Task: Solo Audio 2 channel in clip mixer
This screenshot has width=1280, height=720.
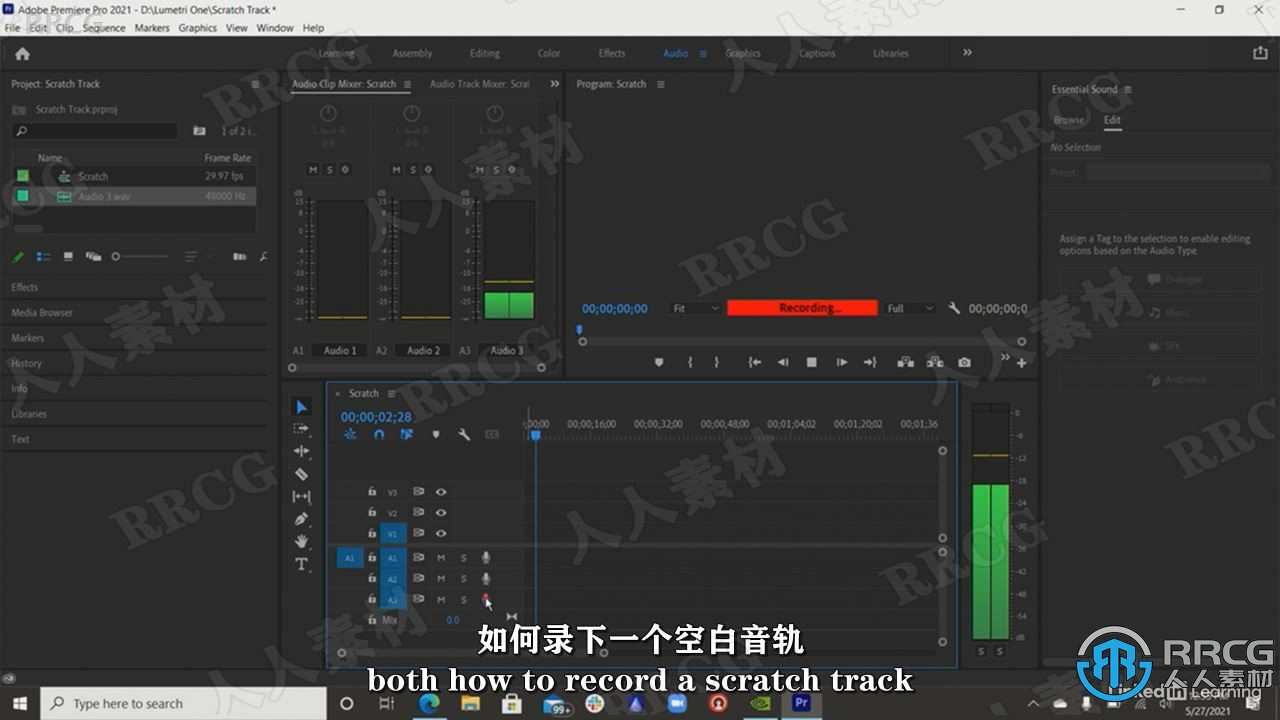Action: (413, 170)
